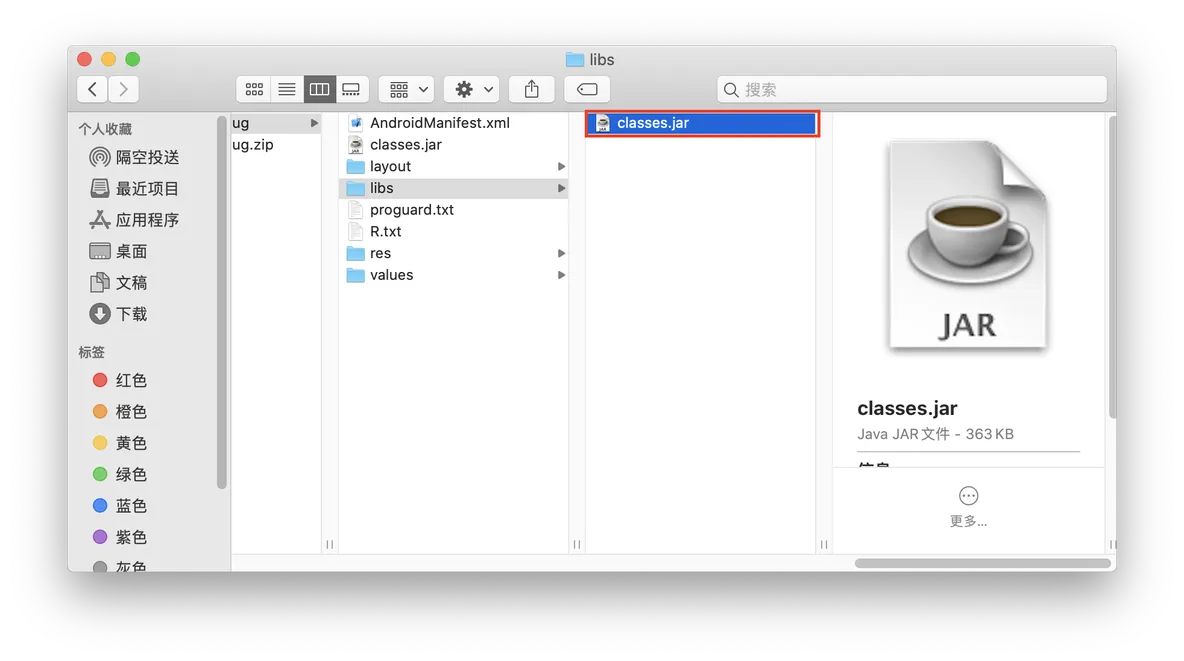Select the 蓝色 tag
The width and height of the screenshot is (1184, 661).
pyautogui.click(x=120, y=505)
